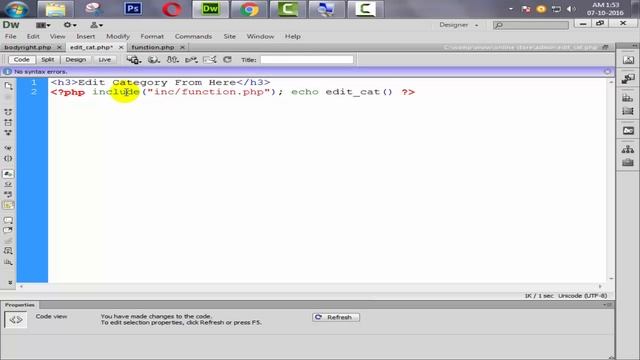Close the edit_cat.php tab
Screen dimensions: 640x360
[x=121, y=47]
